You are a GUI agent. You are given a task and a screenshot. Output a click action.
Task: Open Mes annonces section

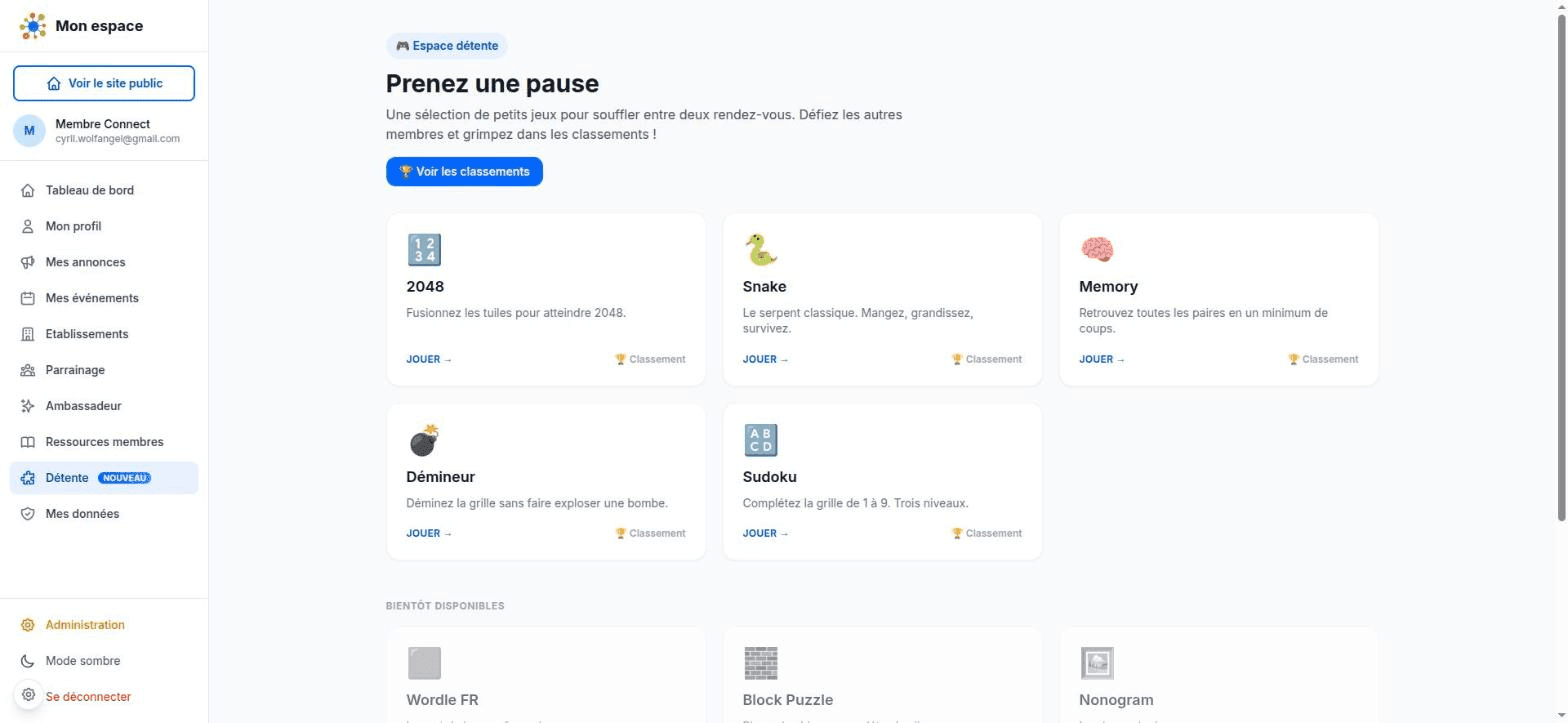pos(104,262)
